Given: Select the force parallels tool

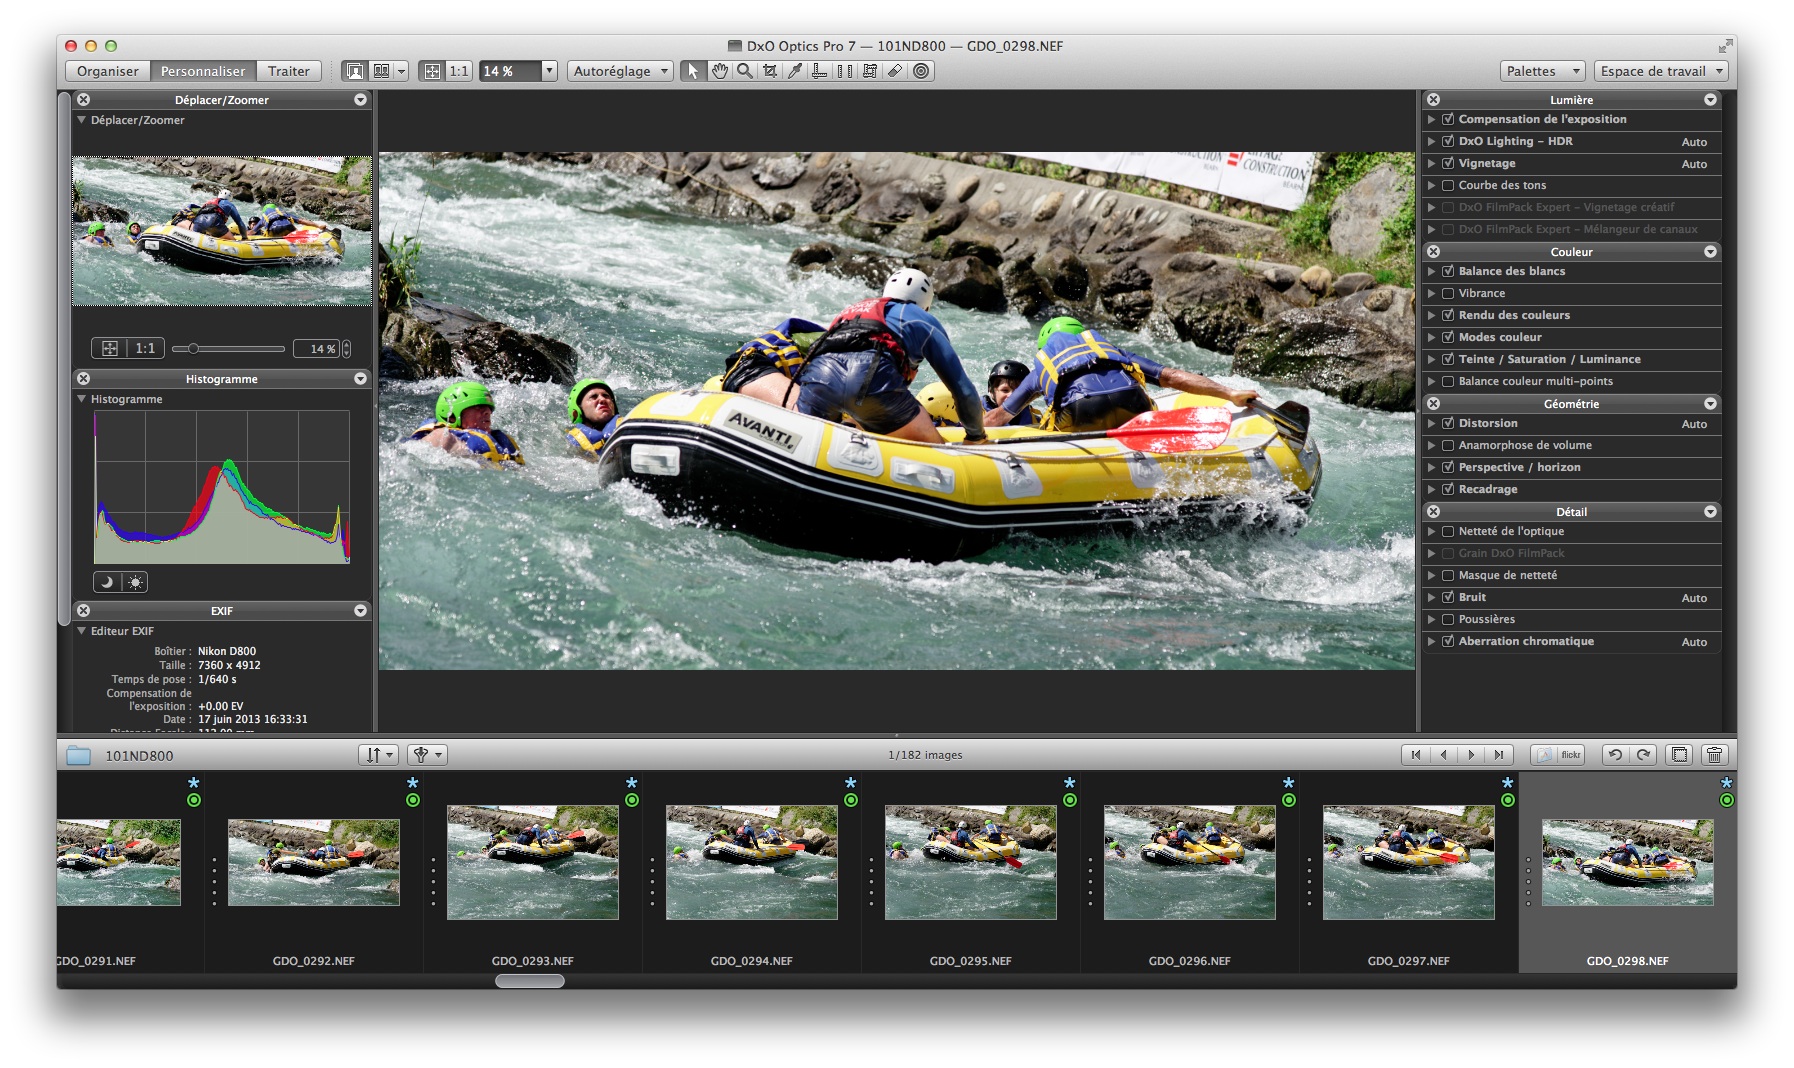Looking at the screenshot, I should point(845,71).
